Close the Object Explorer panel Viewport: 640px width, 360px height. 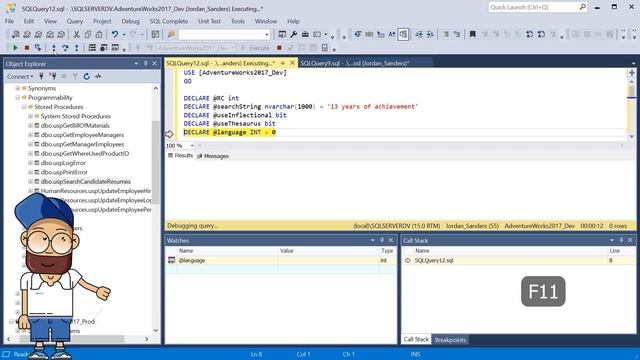tap(155, 64)
